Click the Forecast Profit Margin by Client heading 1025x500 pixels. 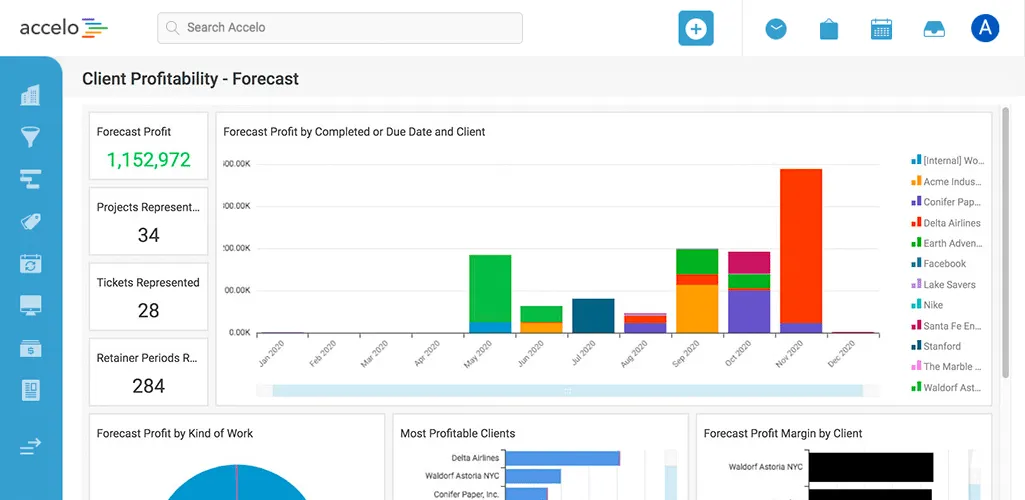783,433
